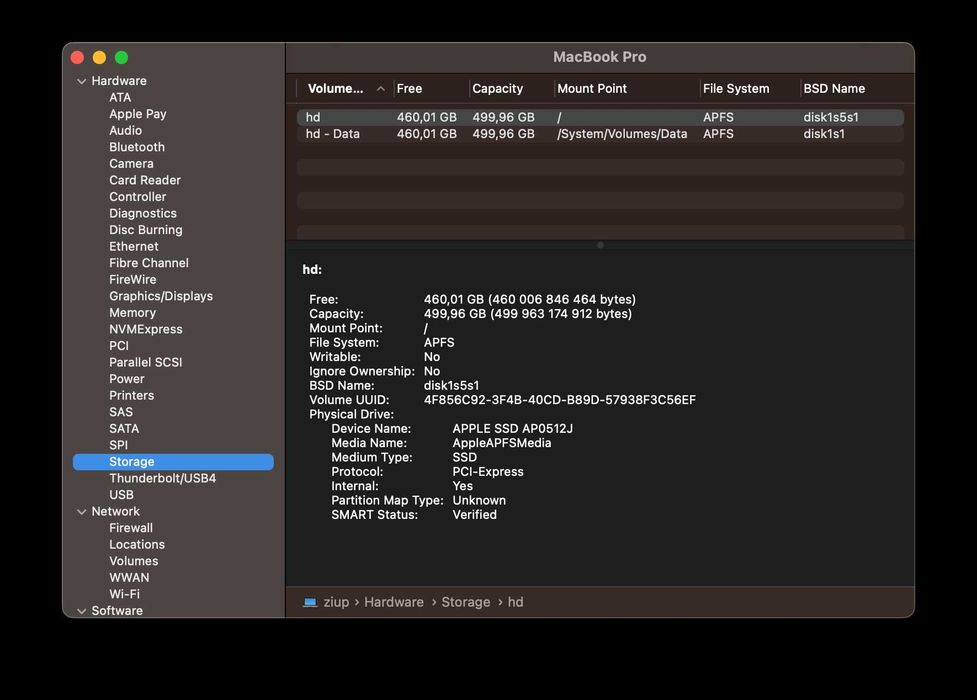977x700 pixels.
Task: Select USB in the sidebar
Action: 121,495
